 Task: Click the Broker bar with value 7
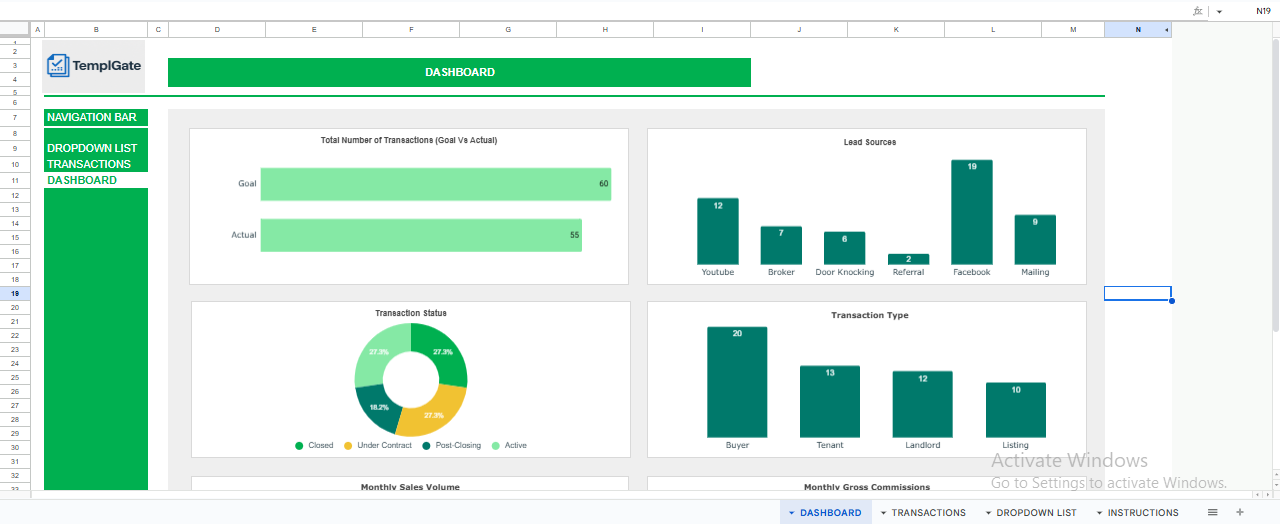781,245
